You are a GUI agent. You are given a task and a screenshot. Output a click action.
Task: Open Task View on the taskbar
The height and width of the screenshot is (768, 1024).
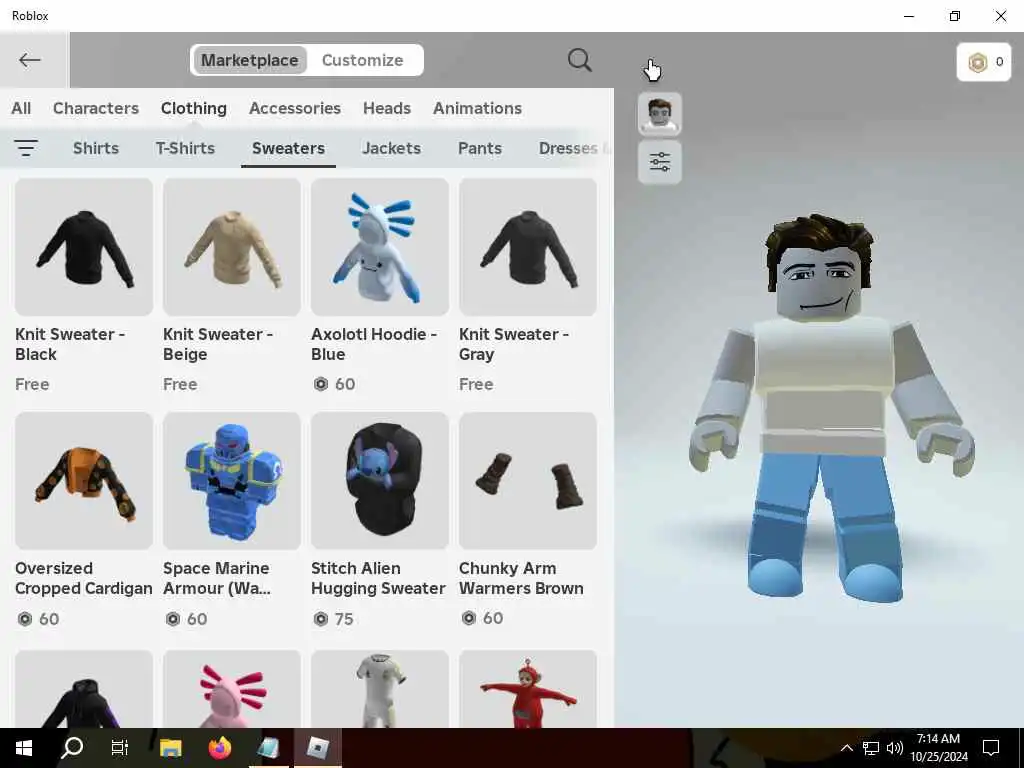pyautogui.click(x=120, y=748)
